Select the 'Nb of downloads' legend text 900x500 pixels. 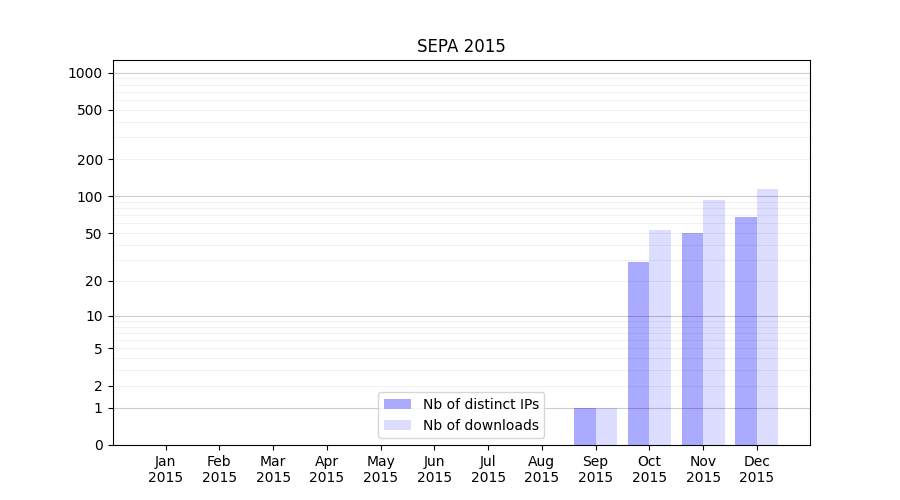point(480,425)
